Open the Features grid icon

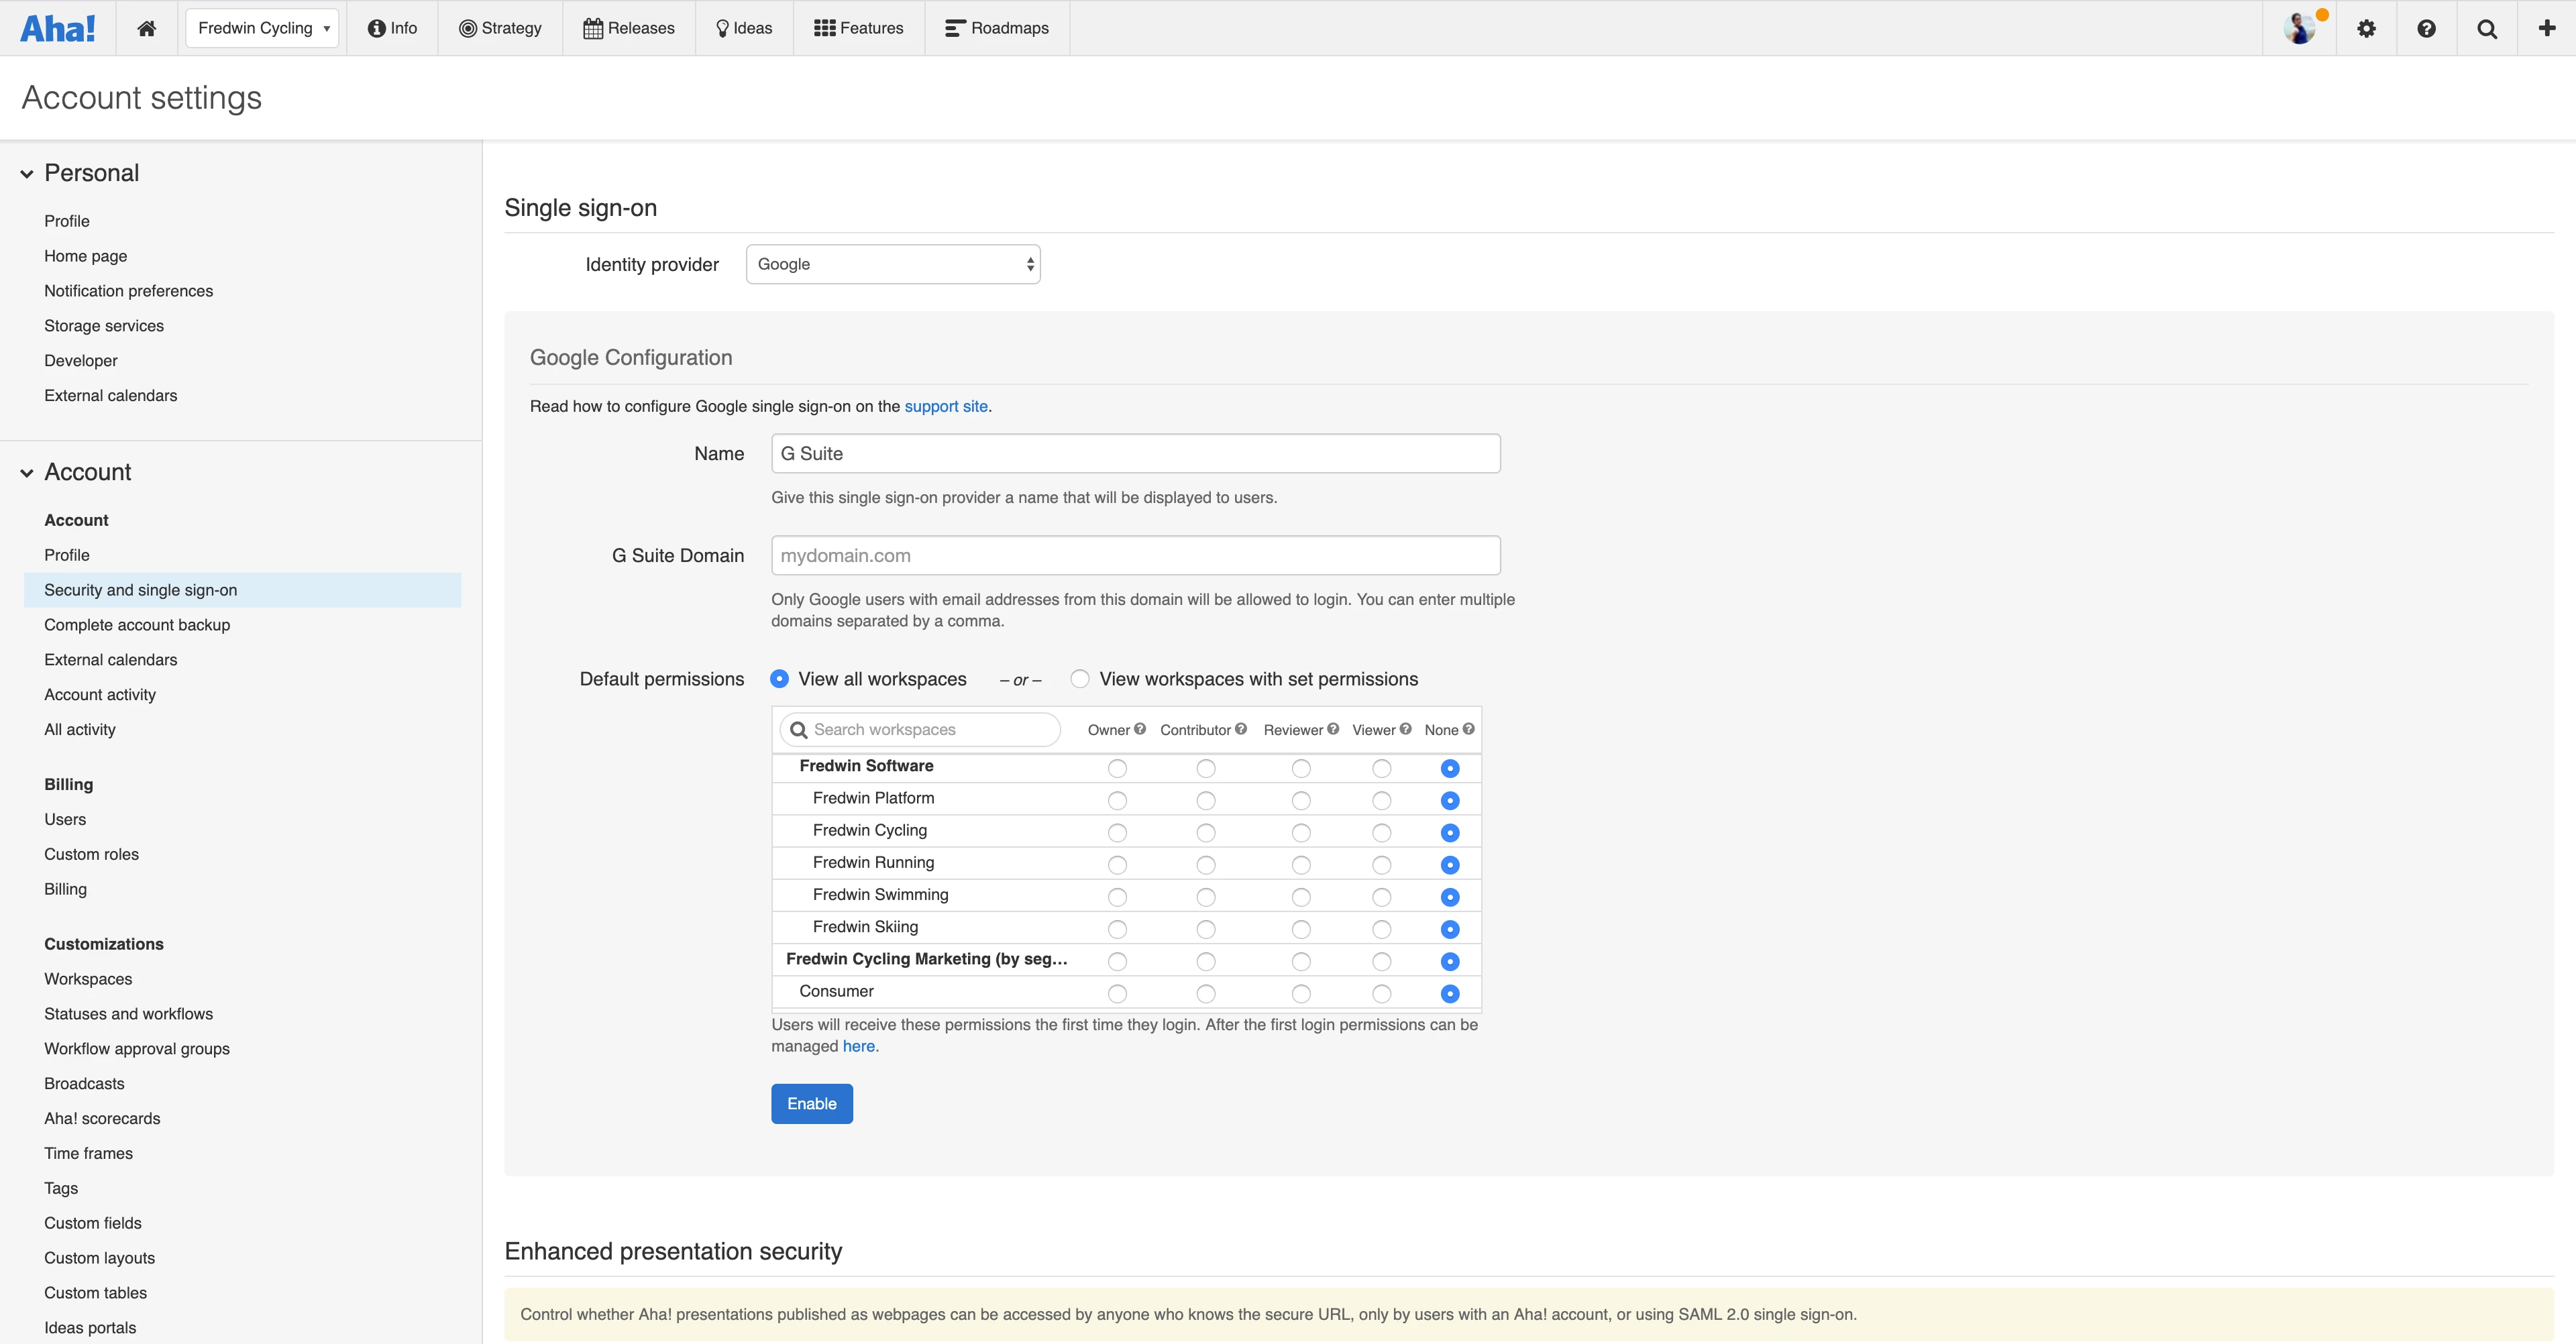click(824, 27)
